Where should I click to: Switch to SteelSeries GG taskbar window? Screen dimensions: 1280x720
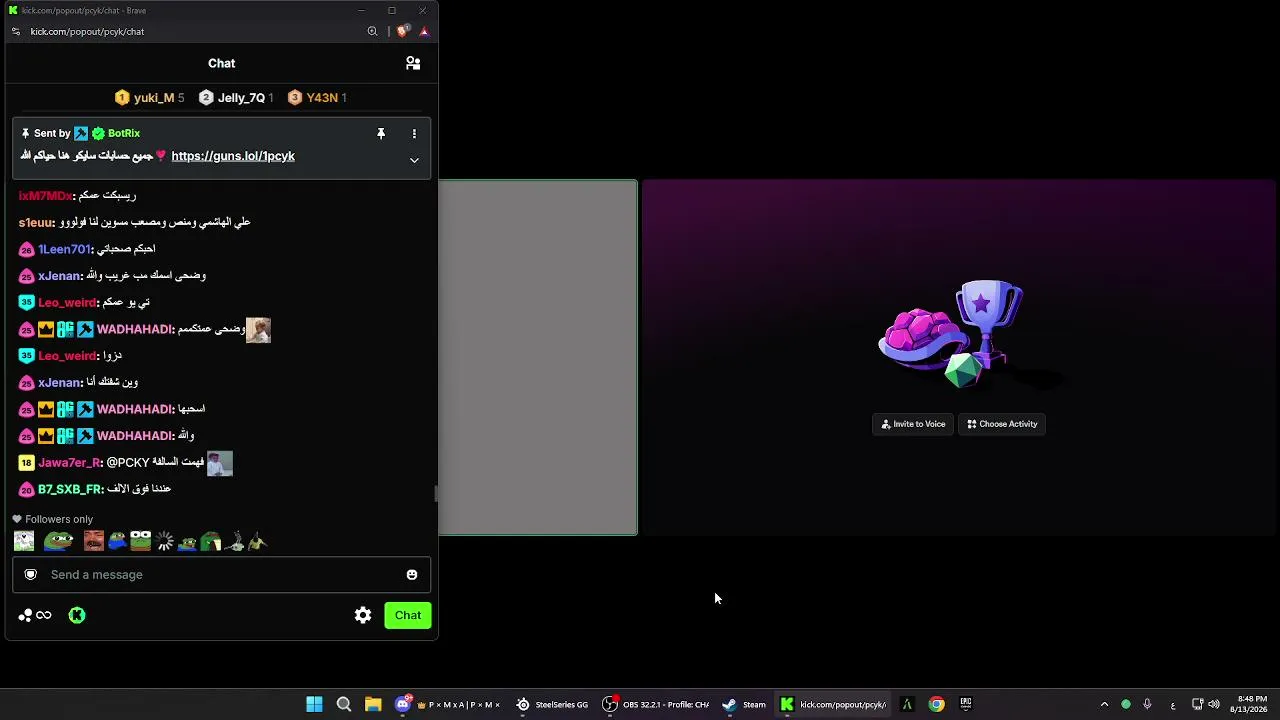[552, 704]
